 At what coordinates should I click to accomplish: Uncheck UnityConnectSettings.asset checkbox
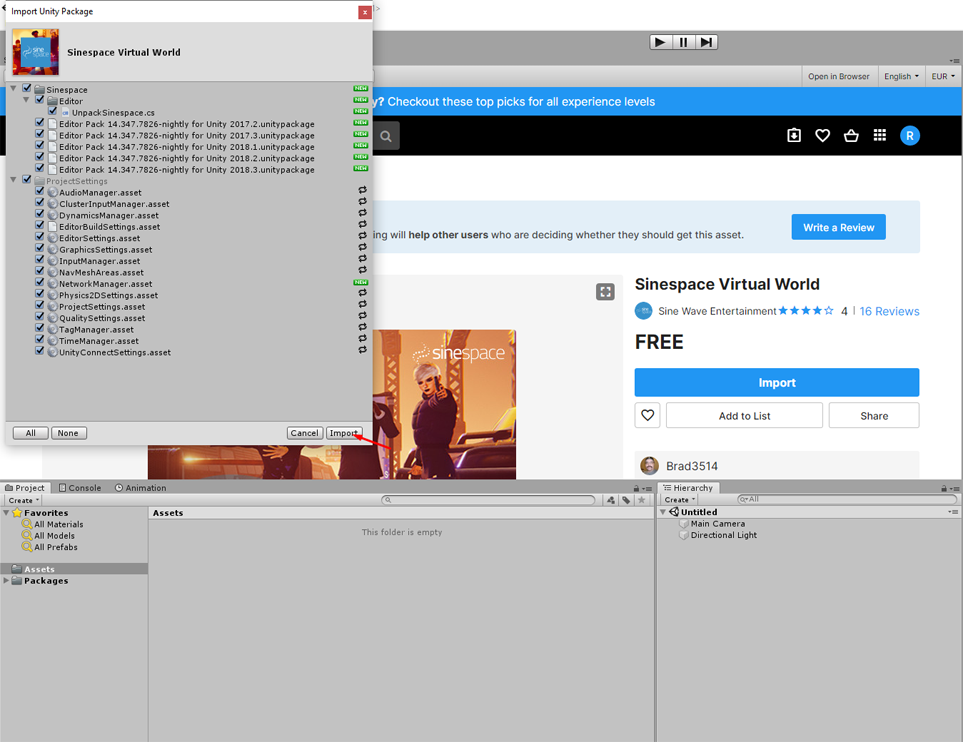39,351
